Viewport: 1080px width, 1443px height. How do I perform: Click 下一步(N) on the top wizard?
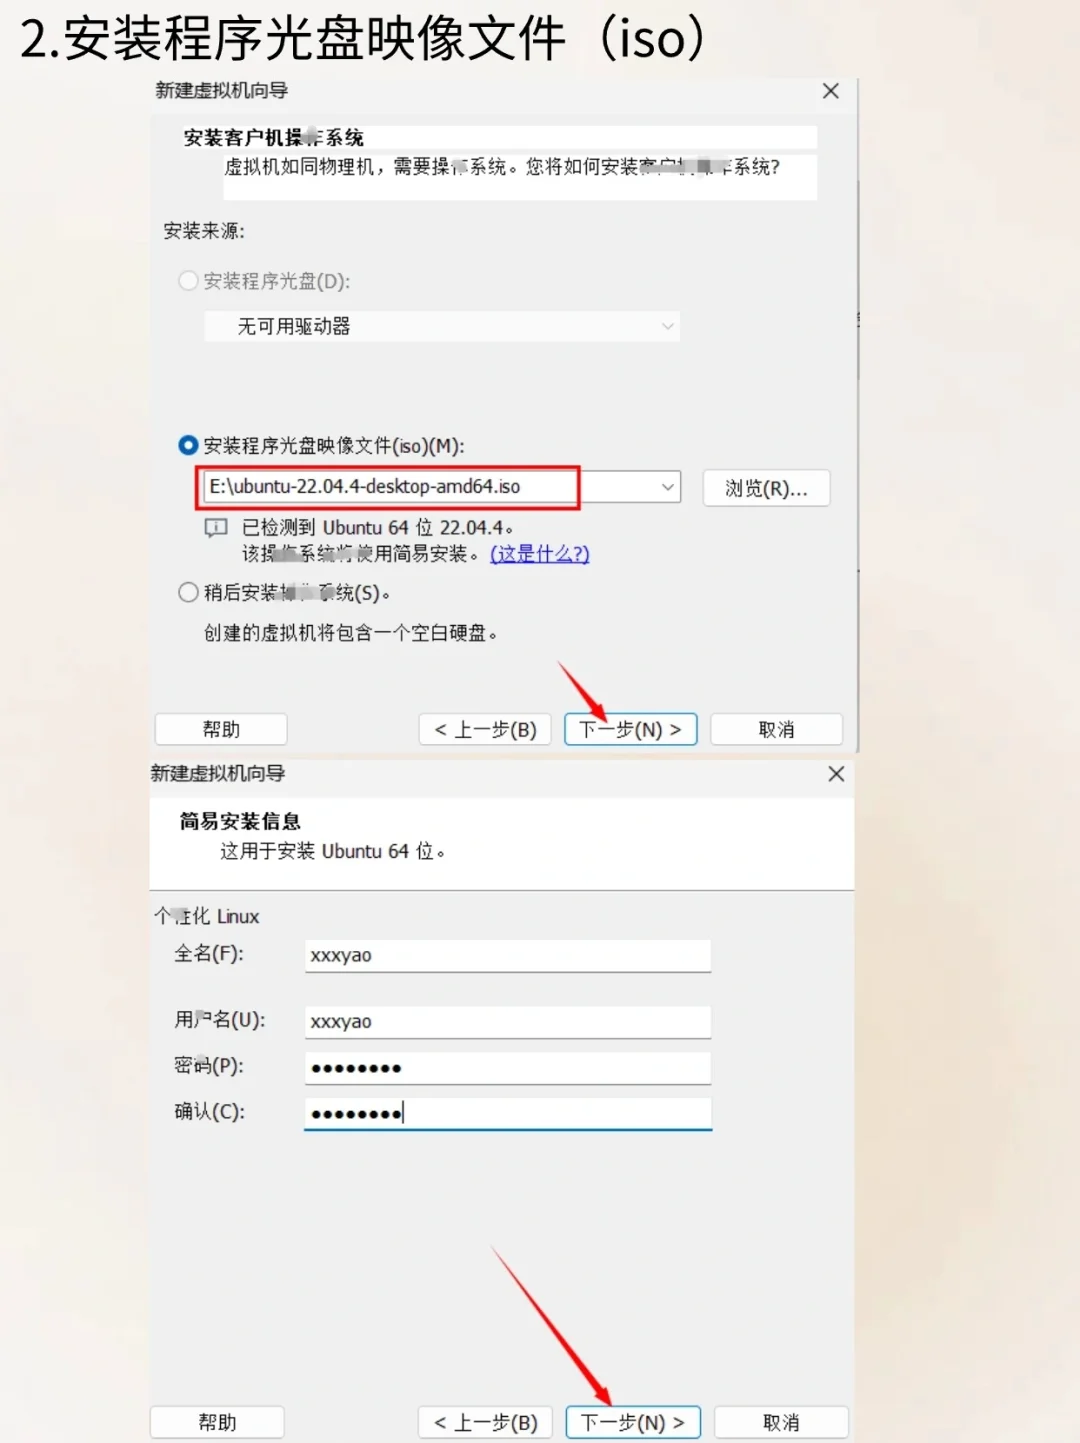click(630, 729)
